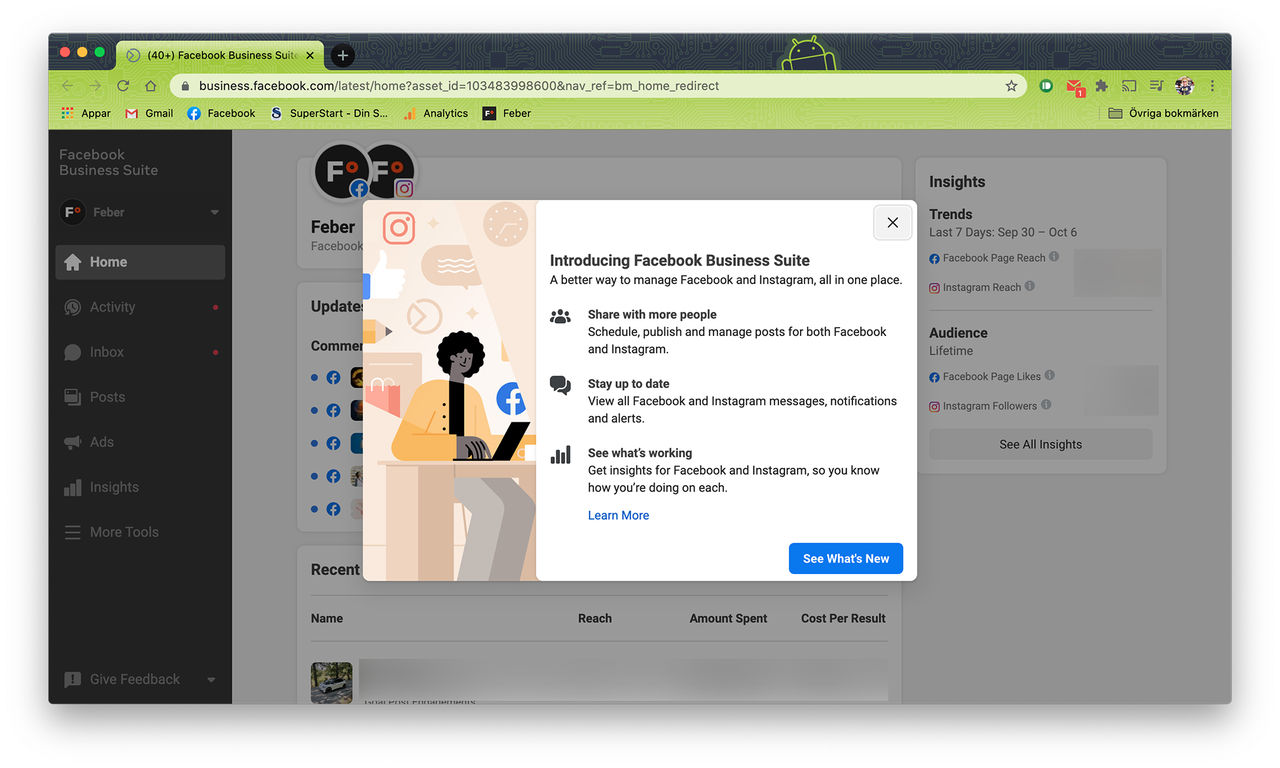The height and width of the screenshot is (768, 1280).
Task: Click Feber Instagram profile picture
Action: pos(390,171)
